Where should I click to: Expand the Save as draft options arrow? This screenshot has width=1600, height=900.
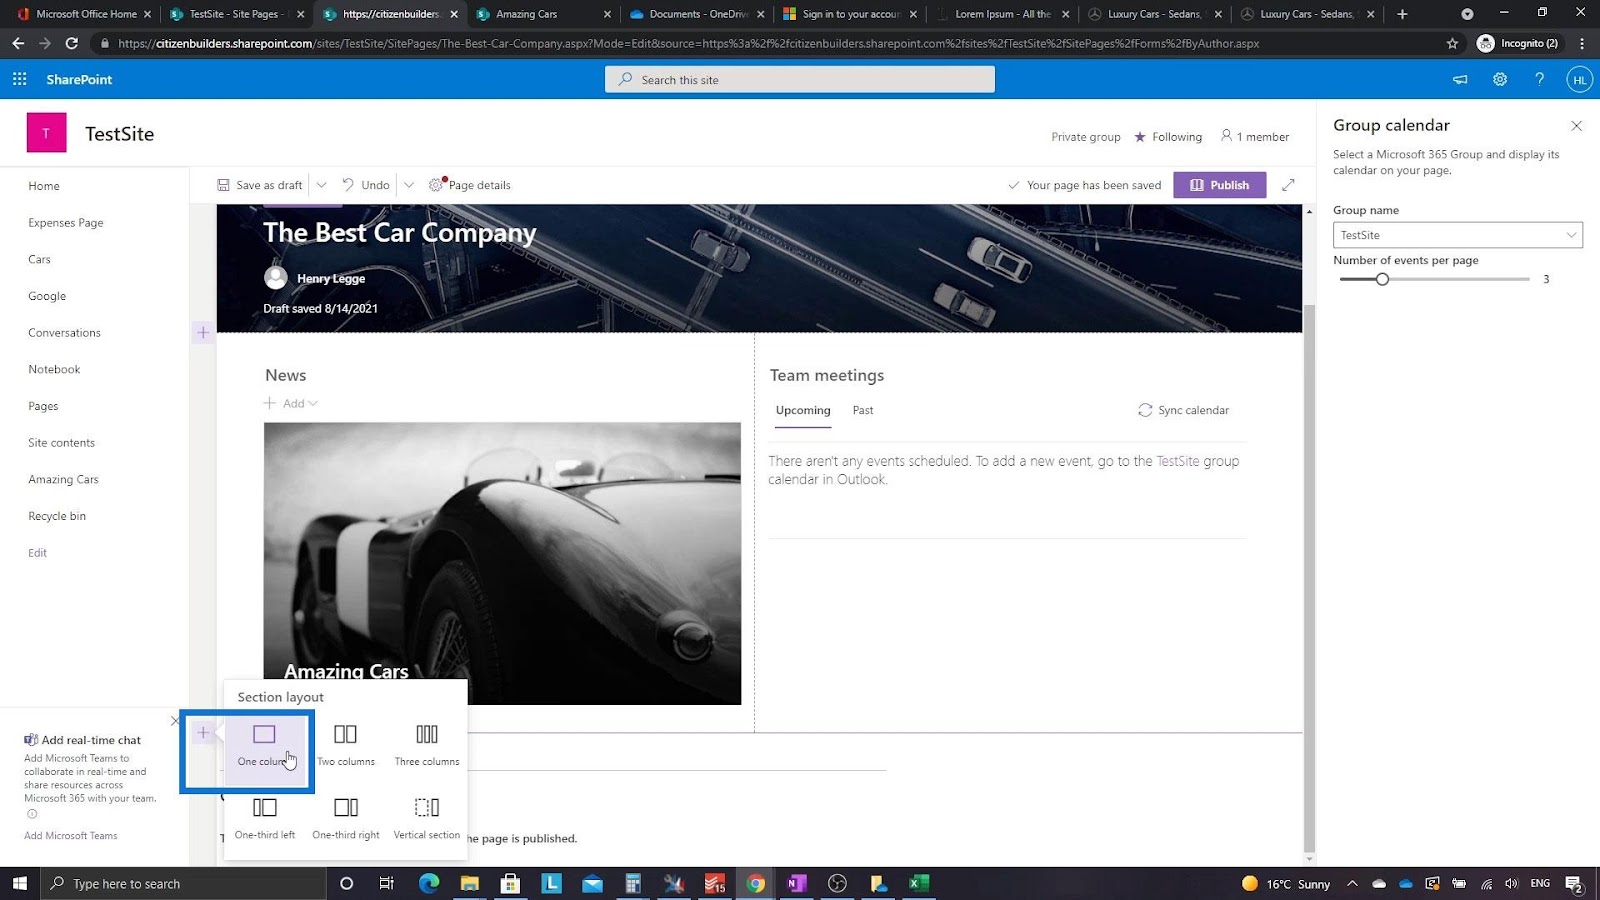321,185
